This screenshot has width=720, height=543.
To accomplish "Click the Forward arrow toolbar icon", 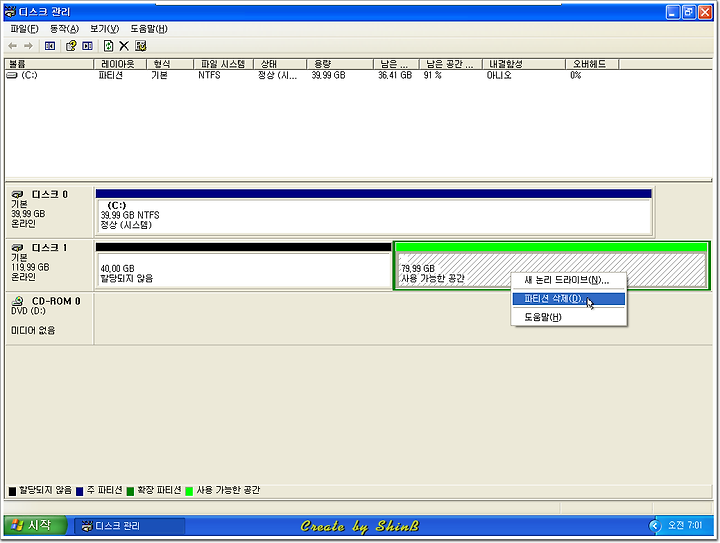I will [28, 46].
